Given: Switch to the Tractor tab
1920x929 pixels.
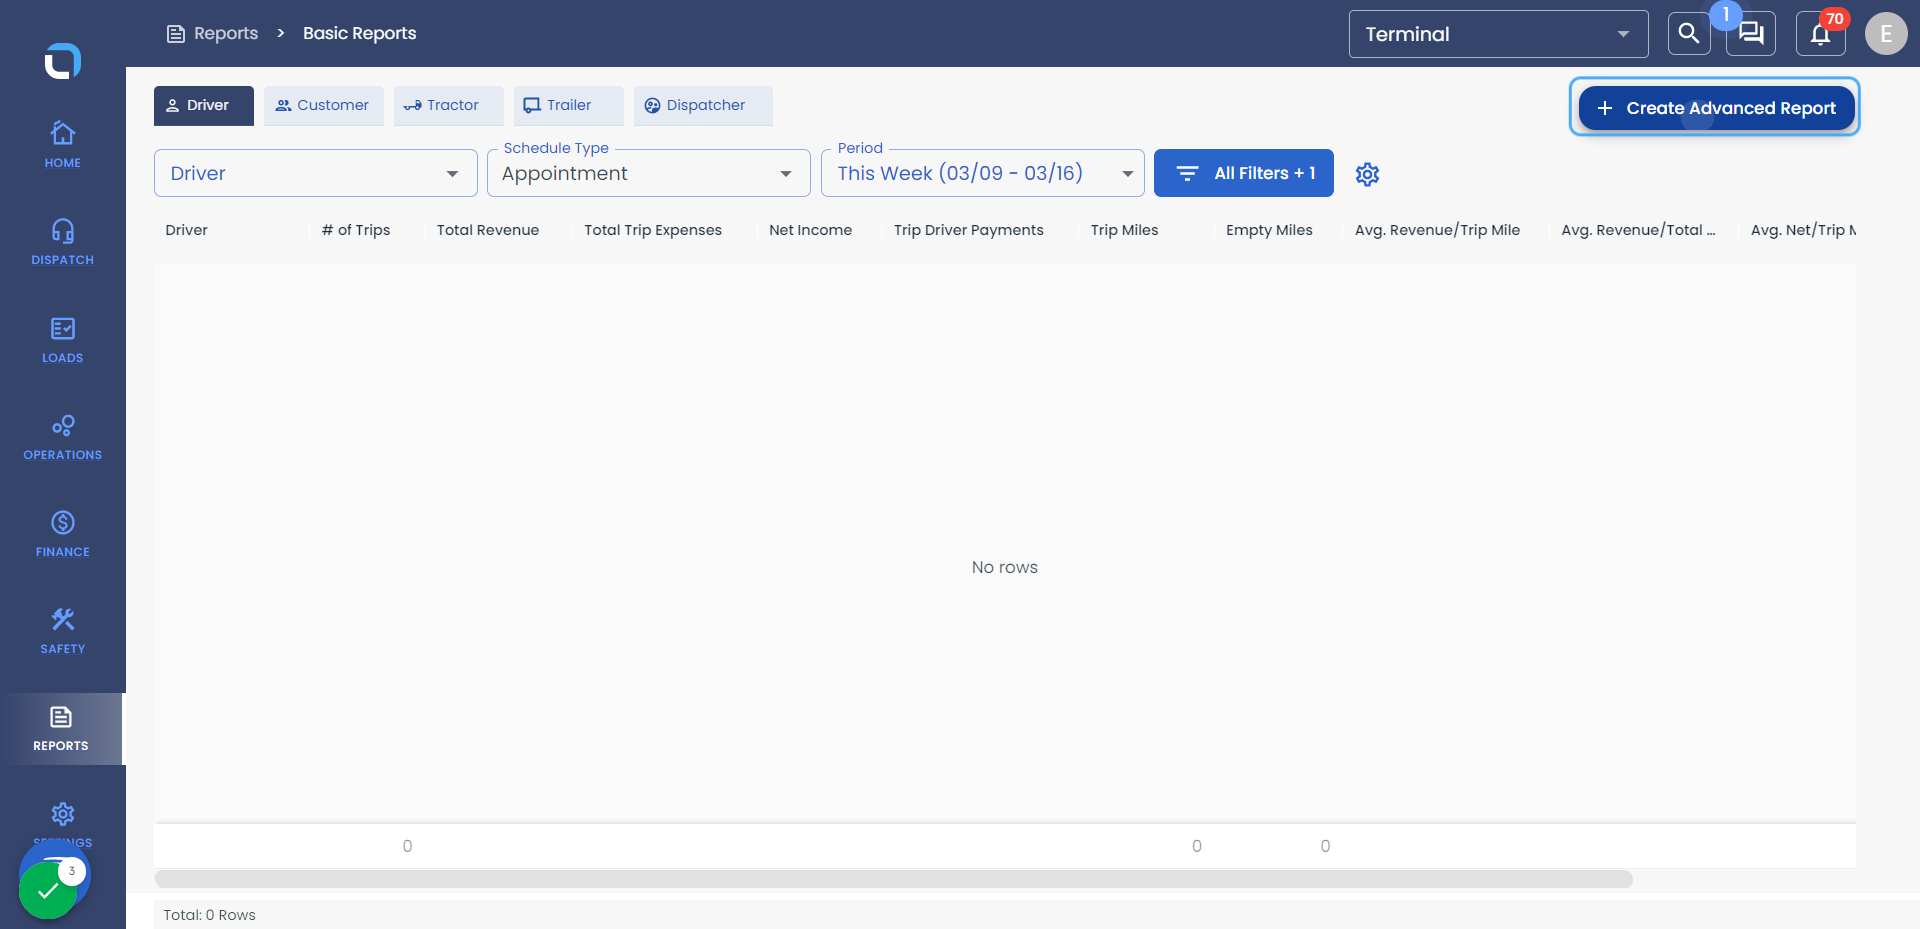Looking at the screenshot, I should [x=448, y=105].
